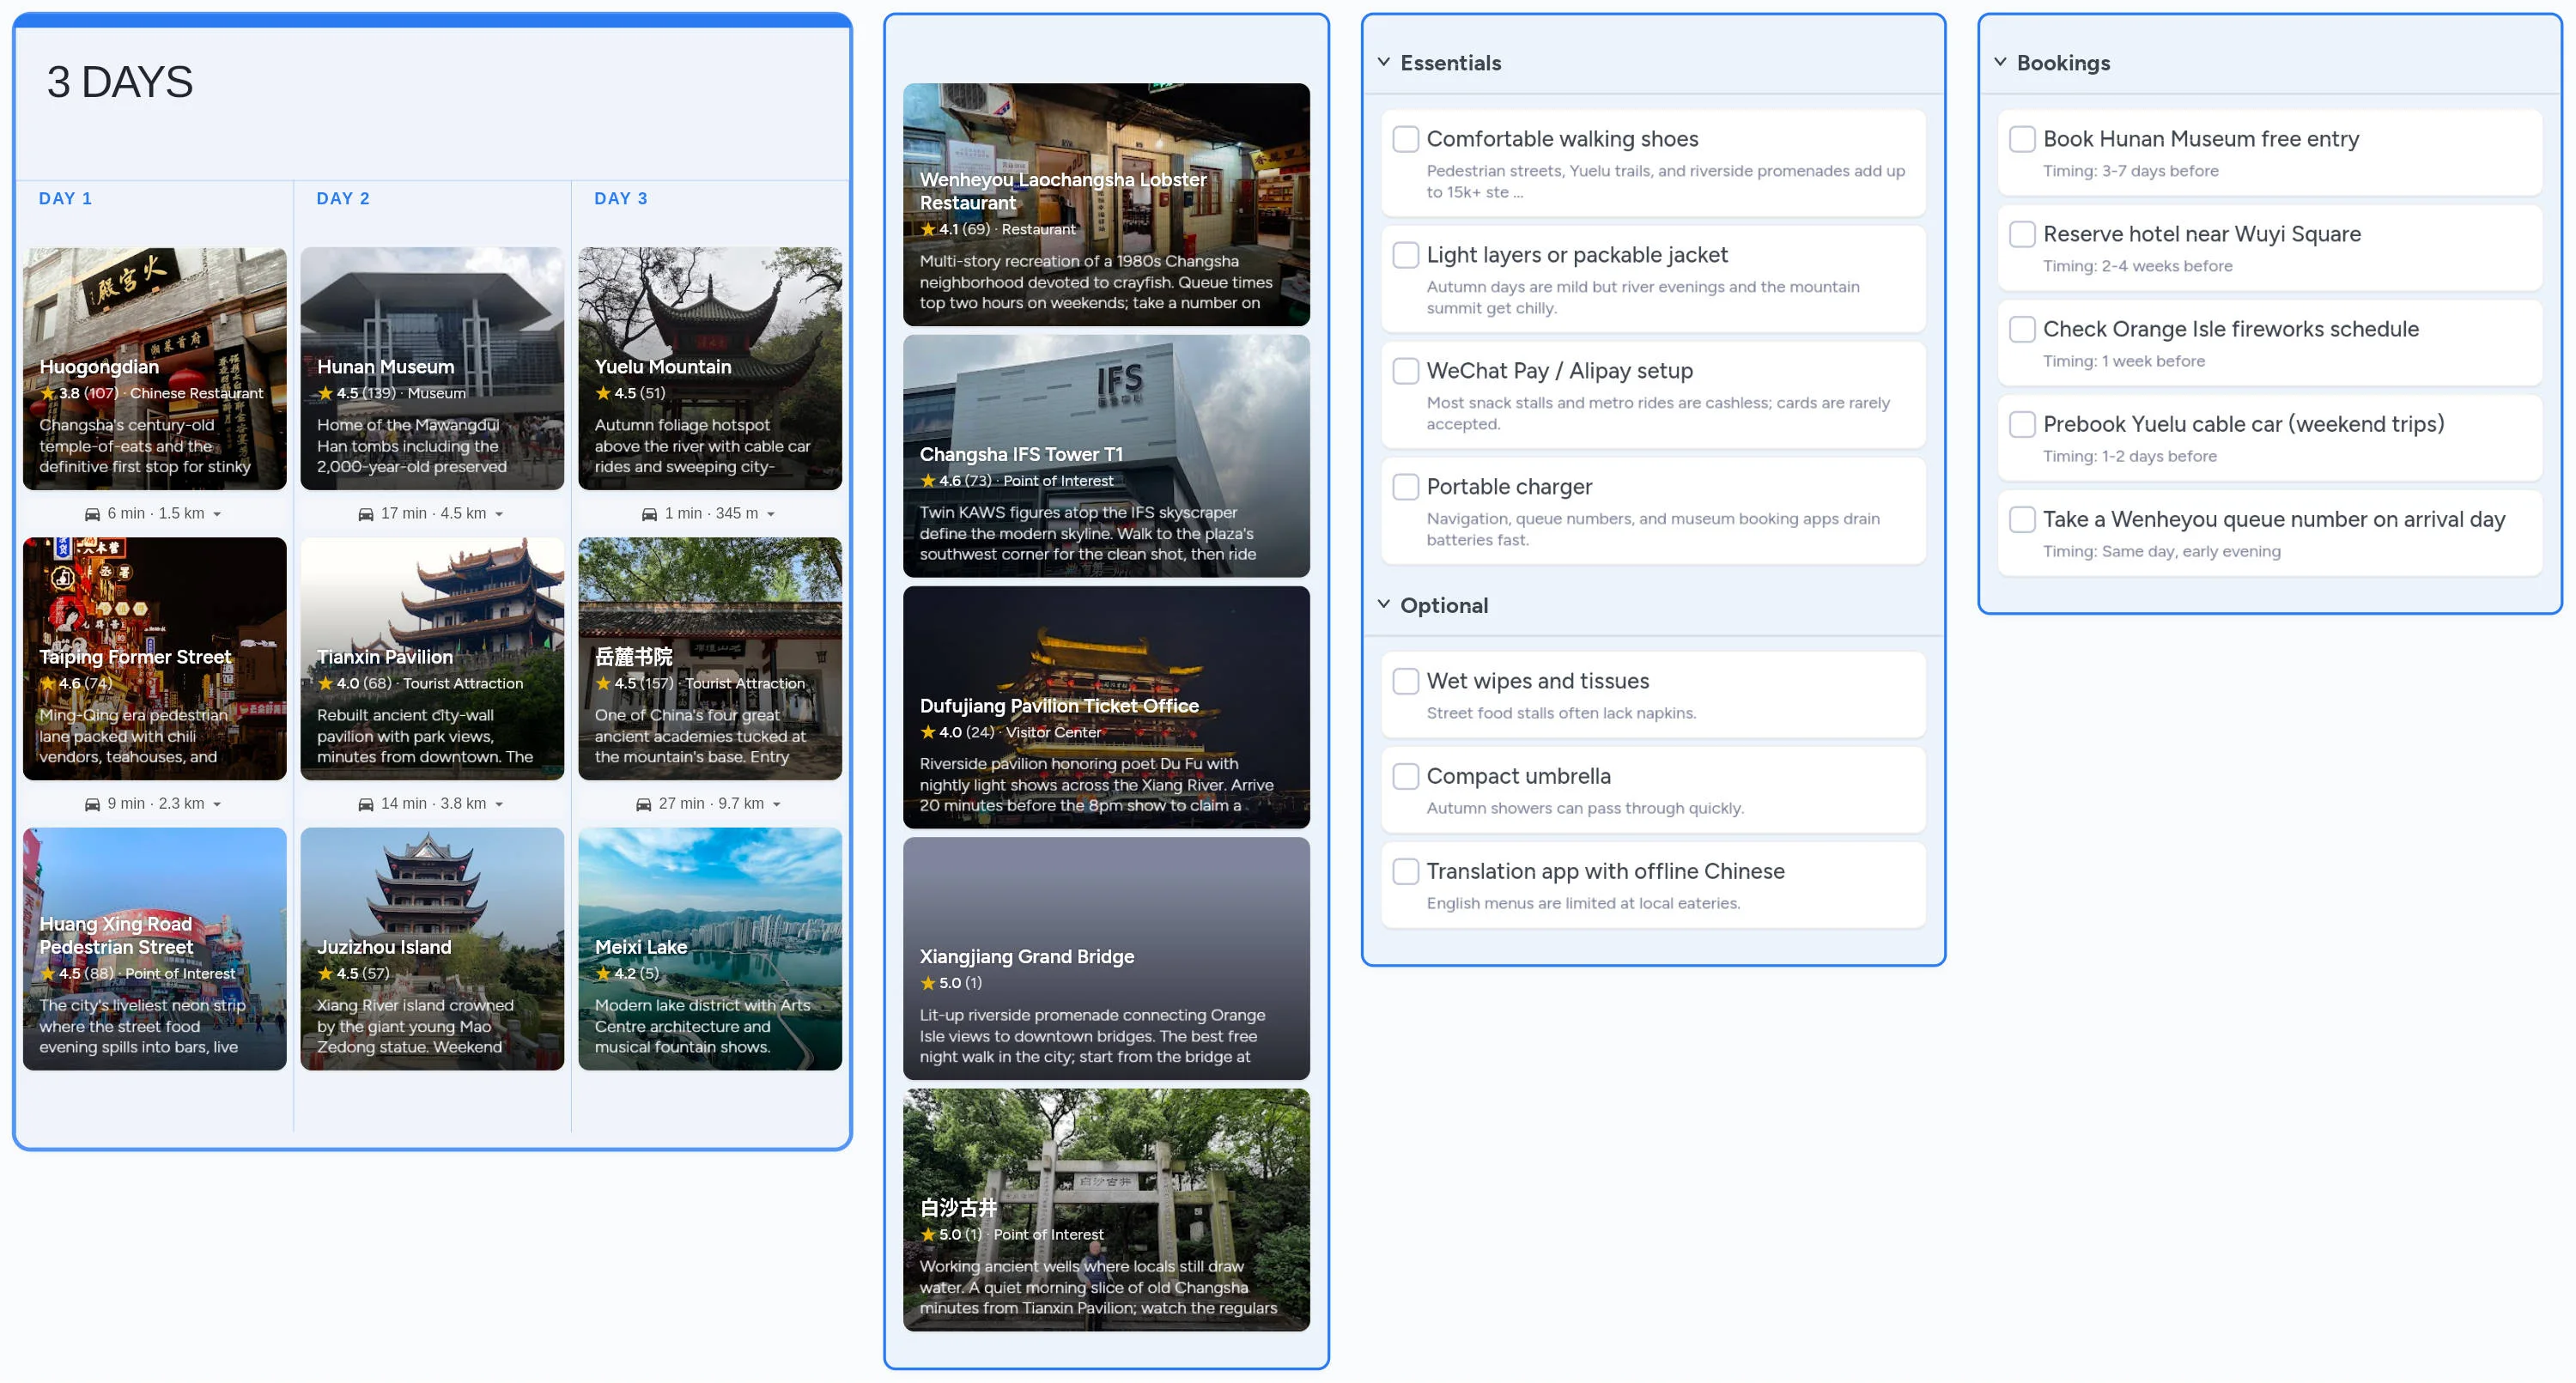Check Light layers or packable jacket
2576x1383 pixels.
coord(1406,255)
